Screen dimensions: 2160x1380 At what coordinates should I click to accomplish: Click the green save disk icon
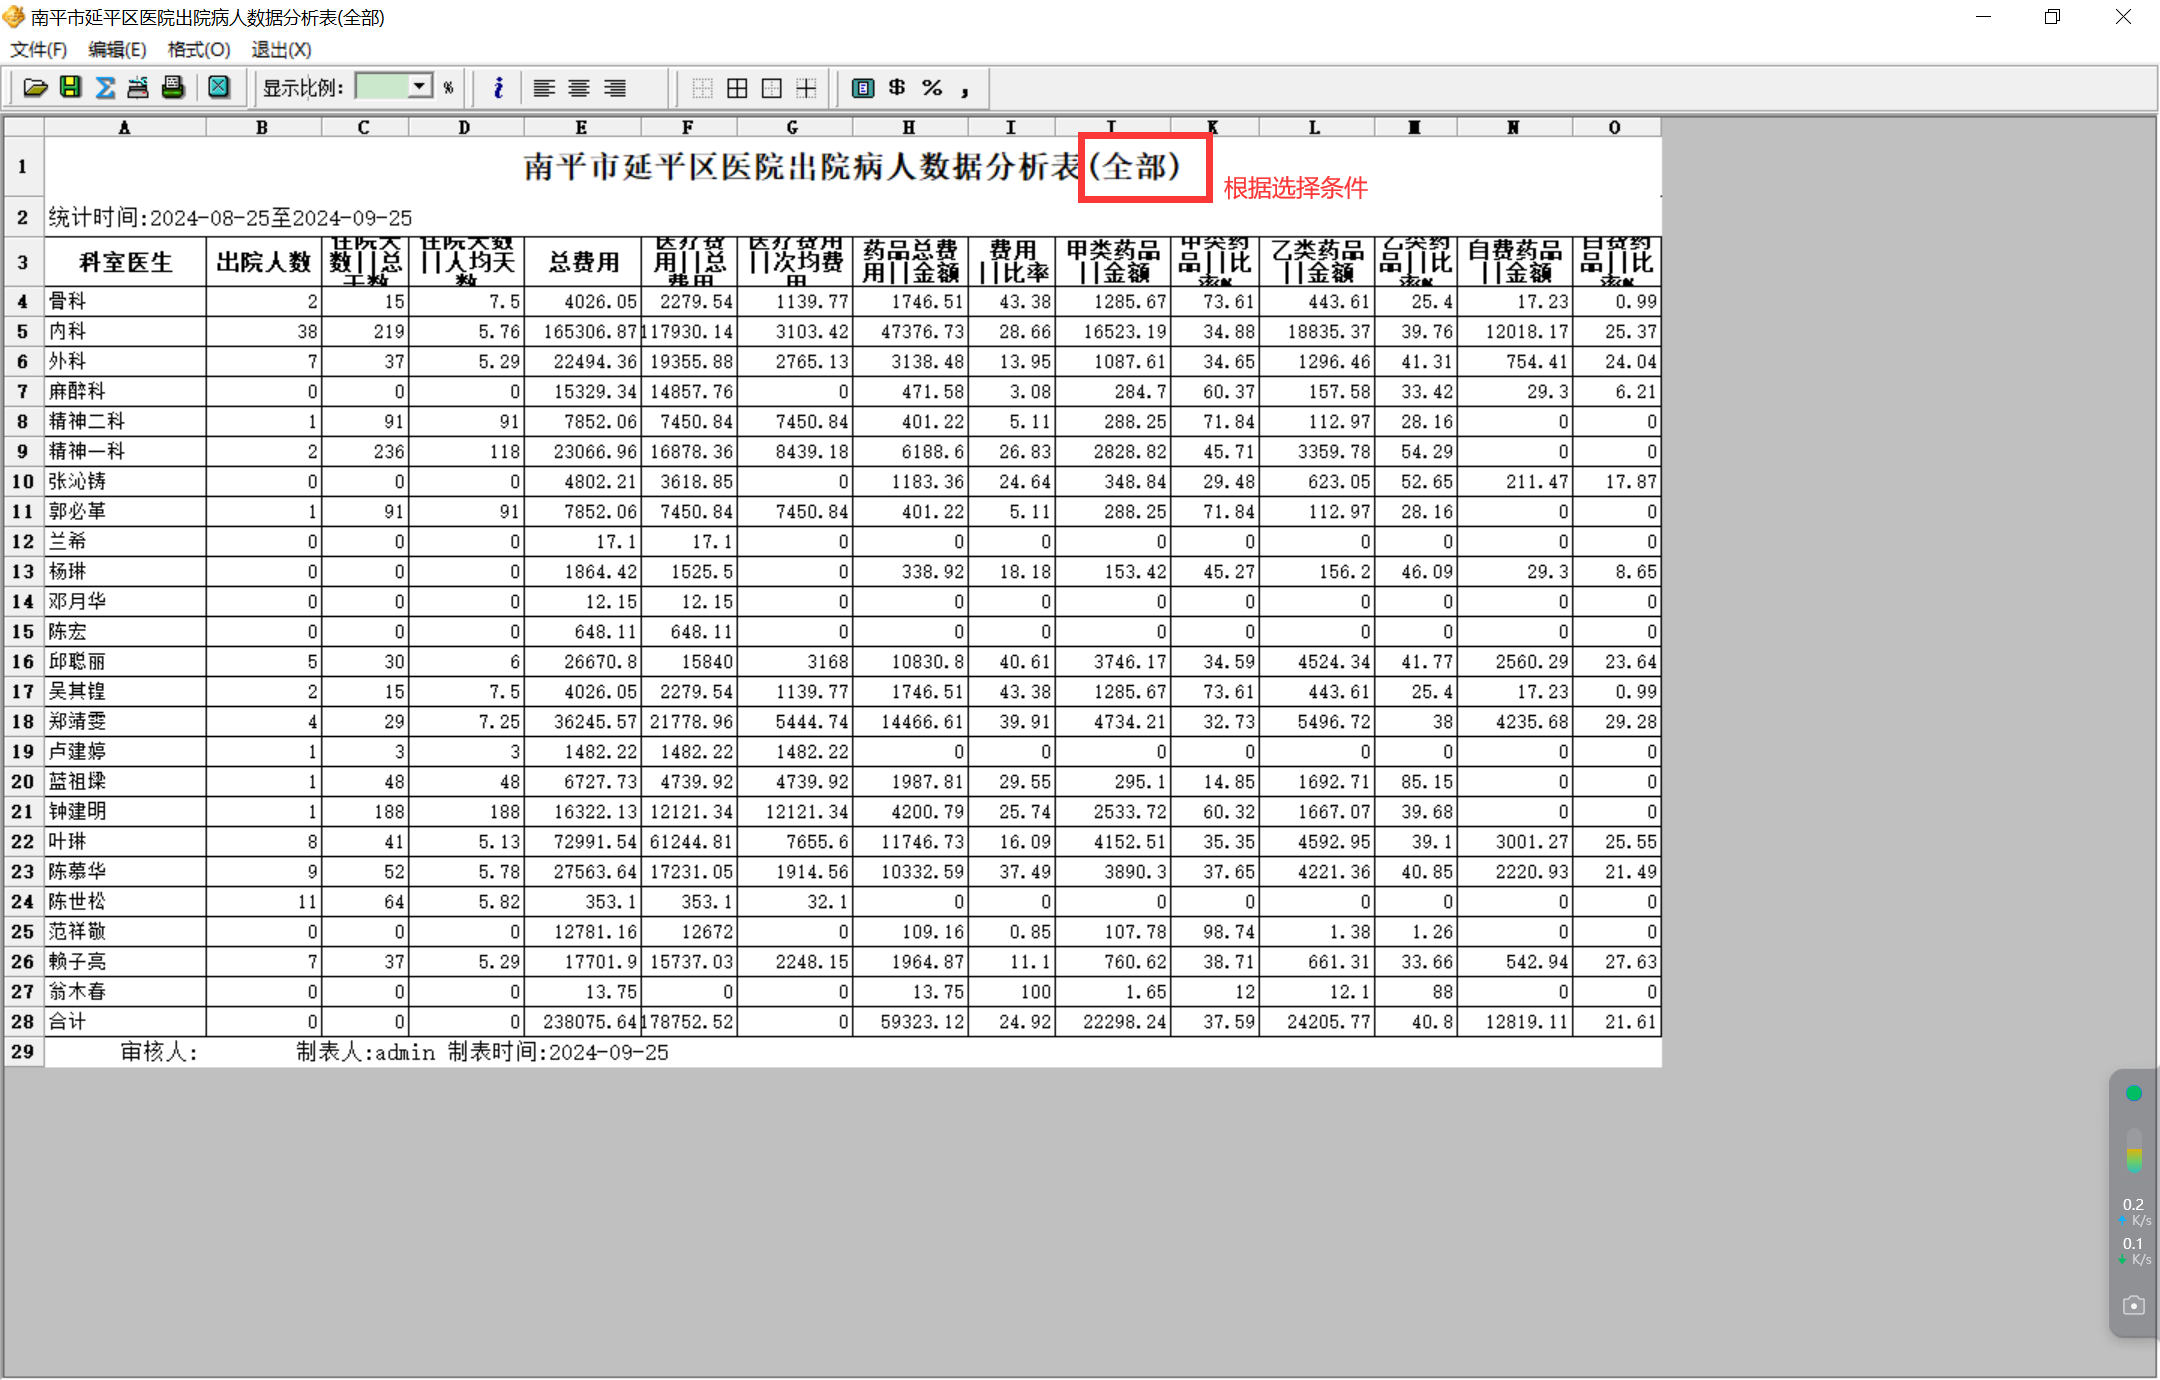tap(70, 88)
